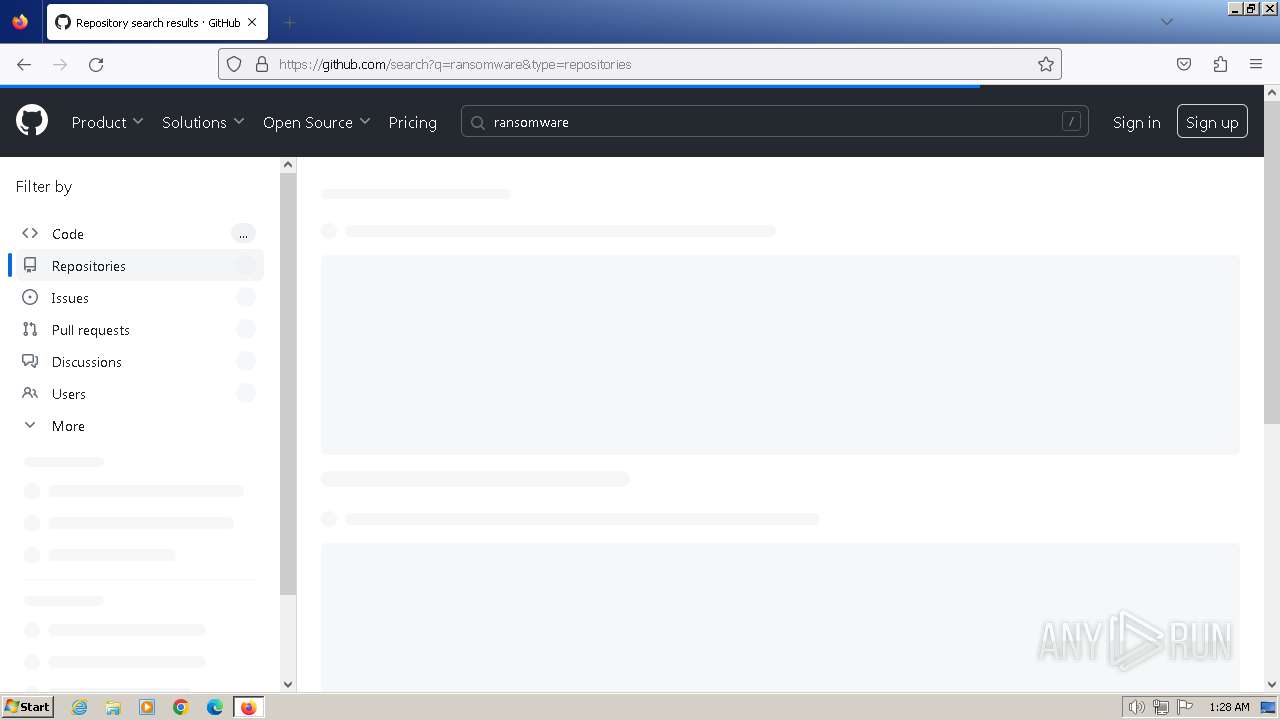This screenshot has width=1280, height=720.
Task: Select the Repository search results browser tab
Action: tap(157, 22)
